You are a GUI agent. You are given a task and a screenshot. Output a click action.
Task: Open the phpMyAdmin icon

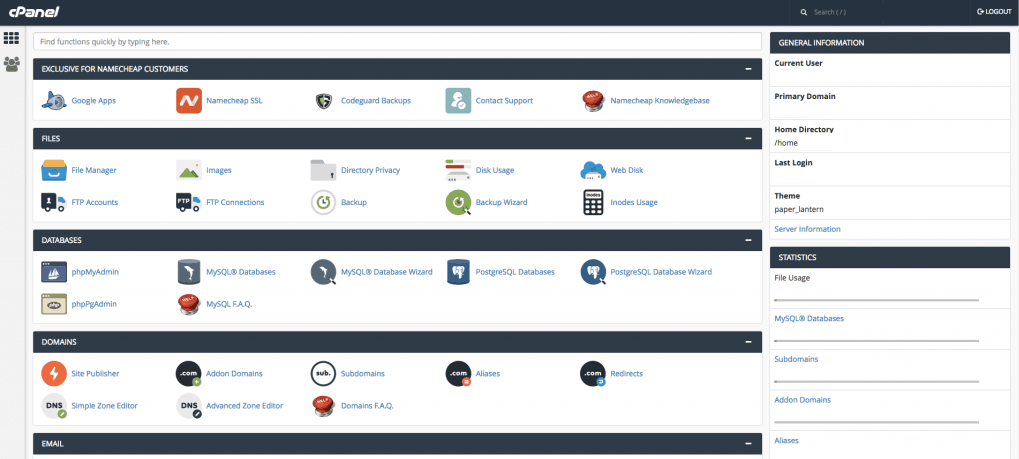pyautogui.click(x=54, y=272)
